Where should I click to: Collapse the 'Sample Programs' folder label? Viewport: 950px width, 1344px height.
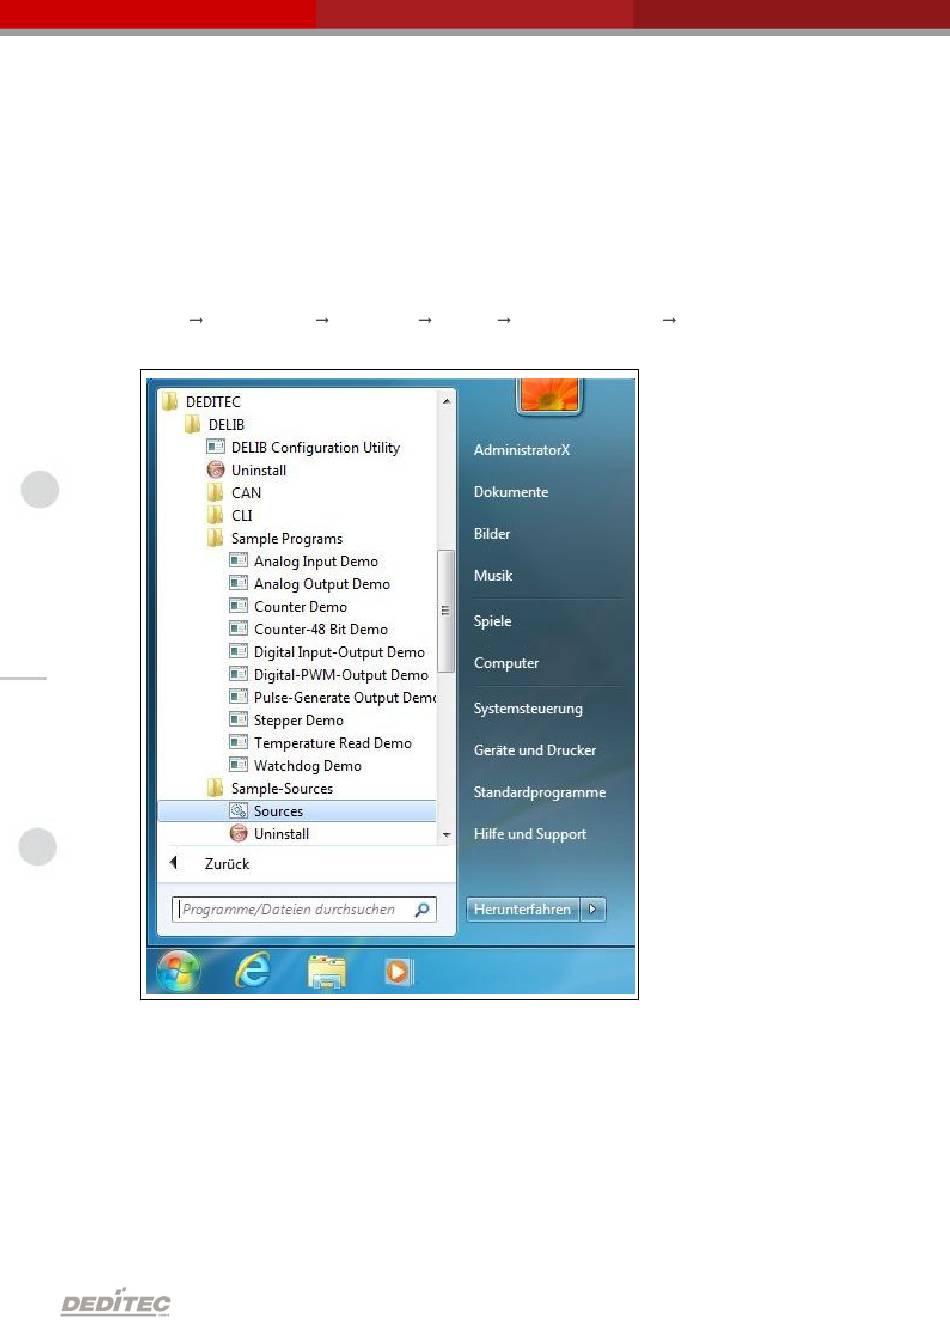[x=287, y=539]
